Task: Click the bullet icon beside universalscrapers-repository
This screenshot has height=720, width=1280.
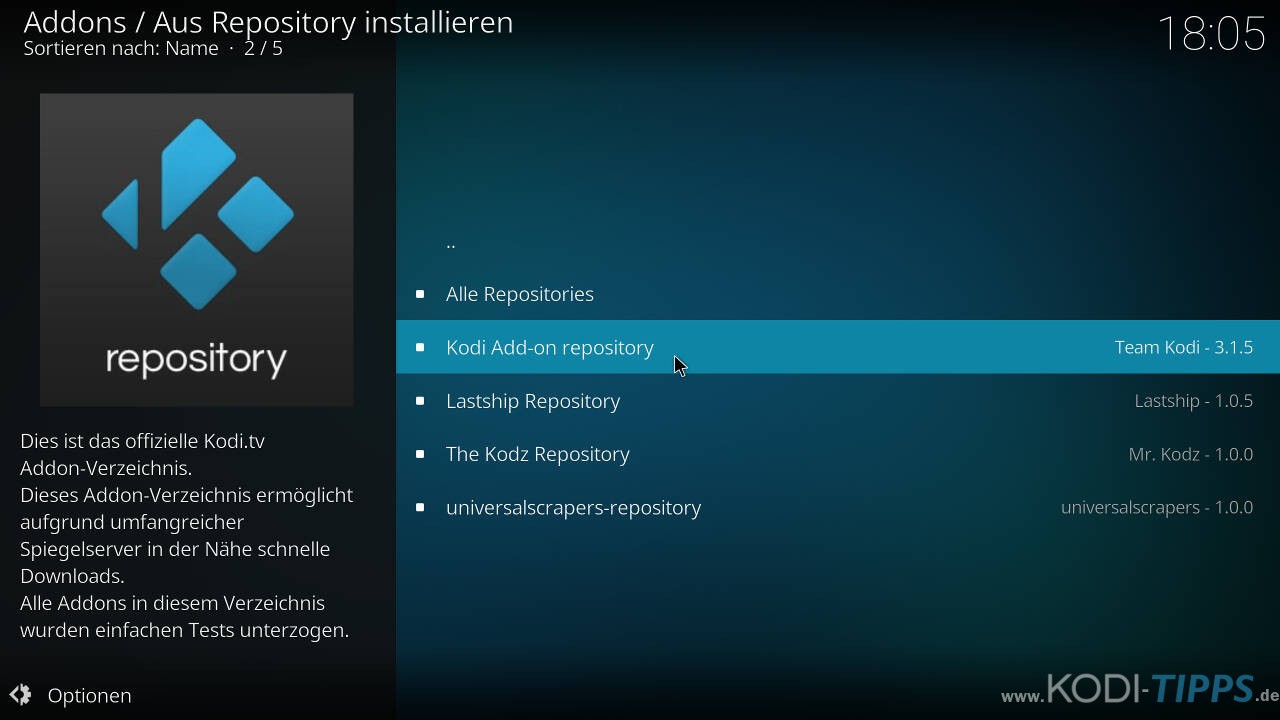Action: tap(420, 507)
